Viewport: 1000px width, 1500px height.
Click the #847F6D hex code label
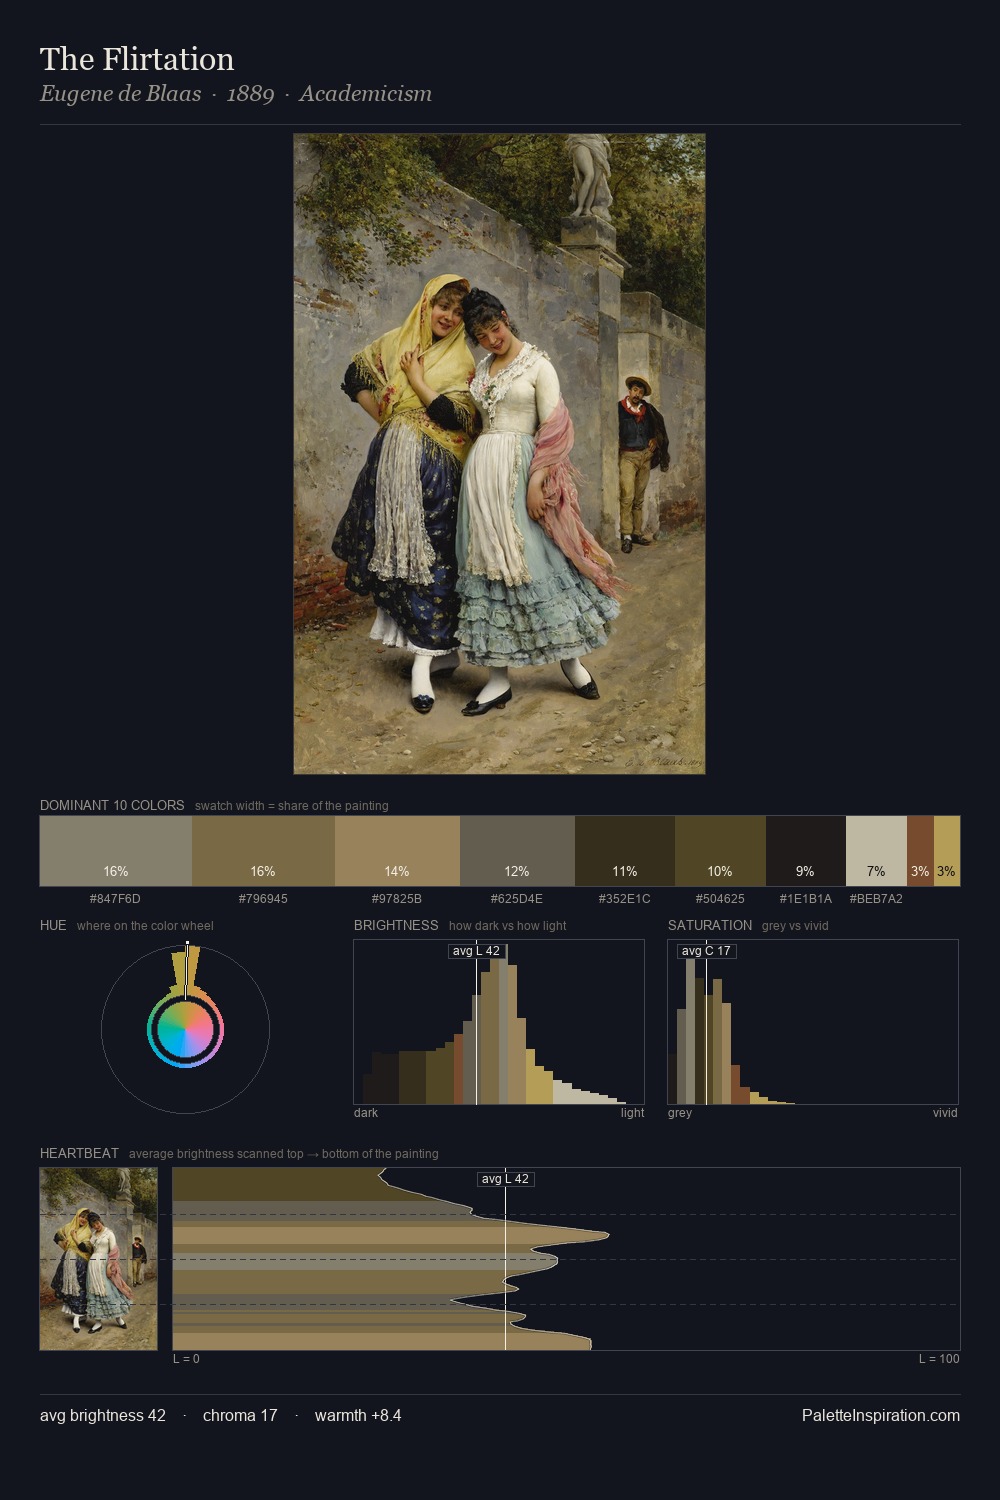(115, 899)
